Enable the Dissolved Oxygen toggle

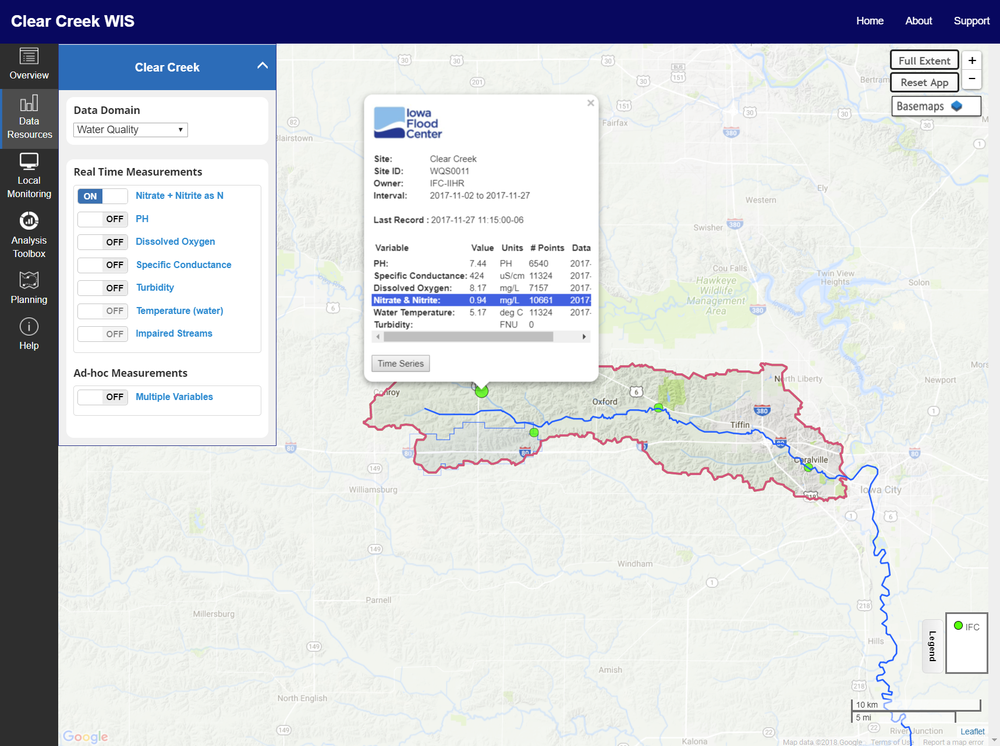pyautogui.click(x=102, y=242)
